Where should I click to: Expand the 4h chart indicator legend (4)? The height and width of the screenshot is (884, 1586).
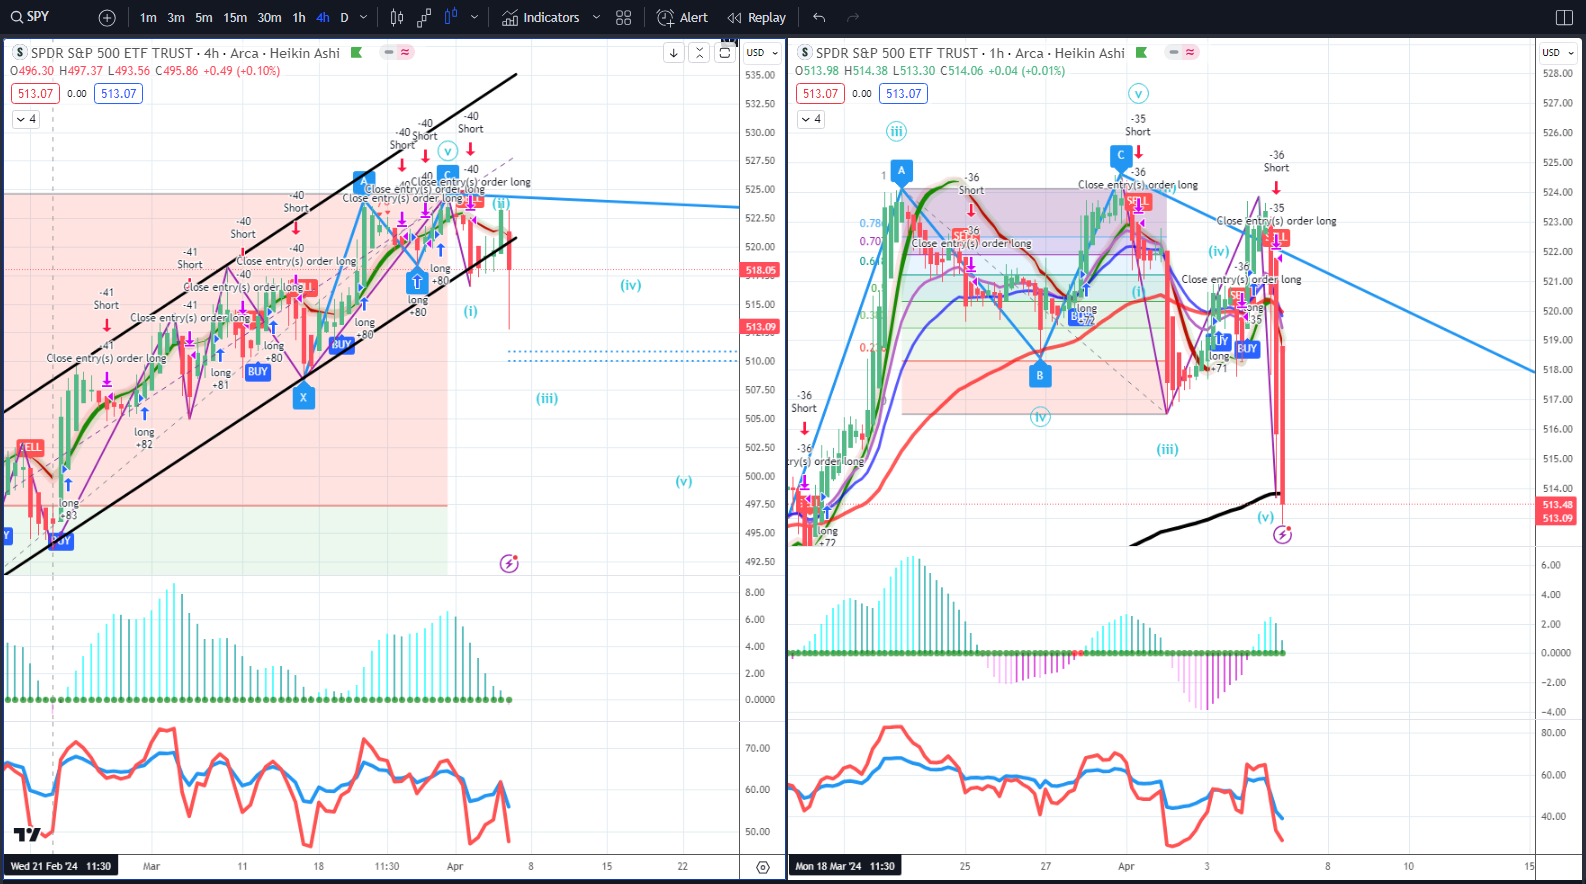(26, 119)
